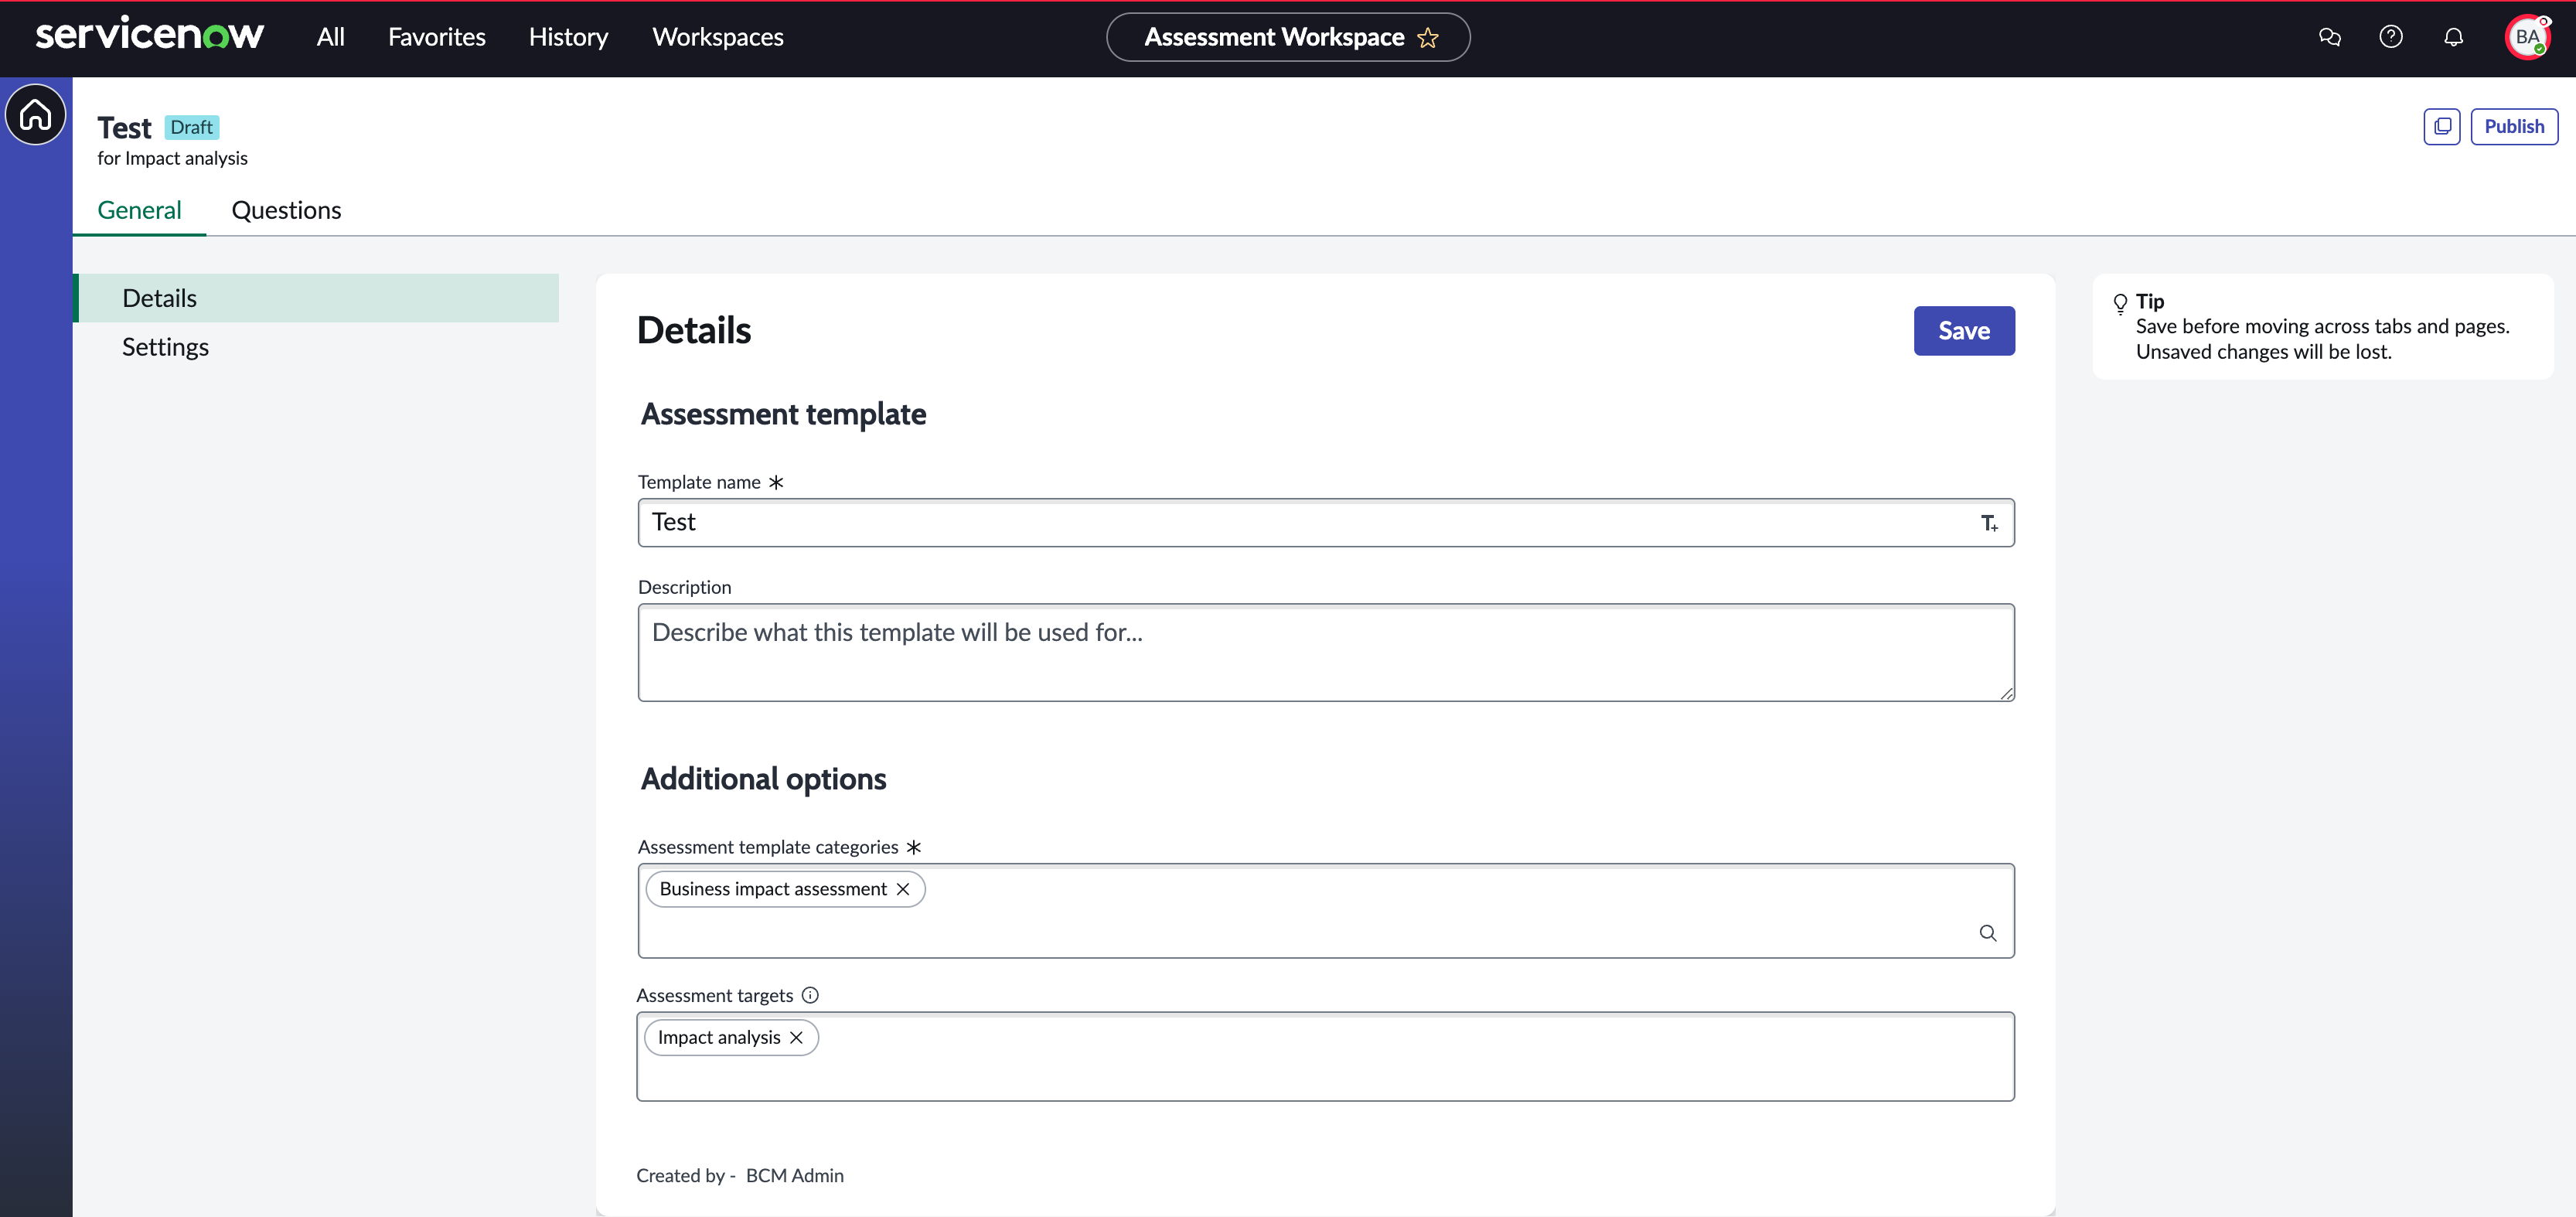The width and height of the screenshot is (2576, 1217).
Task: Click the Save button
Action: (1963, 331)
